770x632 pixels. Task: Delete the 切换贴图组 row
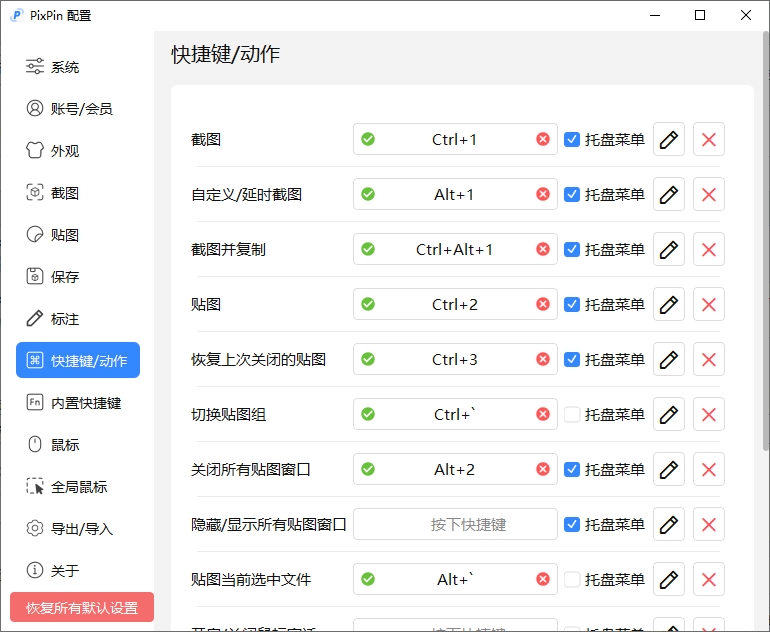tap(709, 414)
